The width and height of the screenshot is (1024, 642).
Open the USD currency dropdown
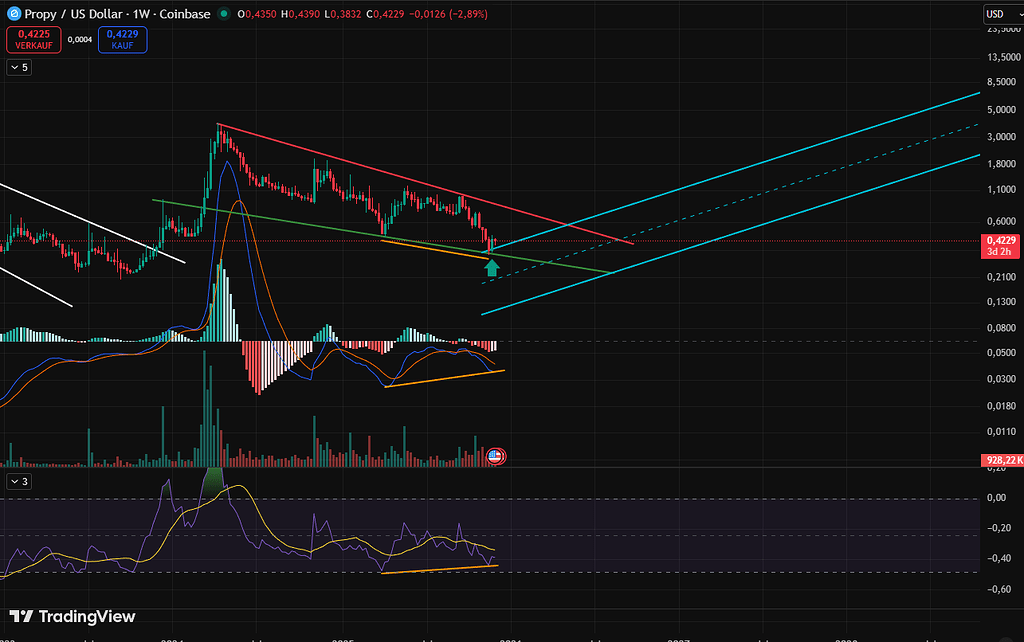[x=999, y=14]
